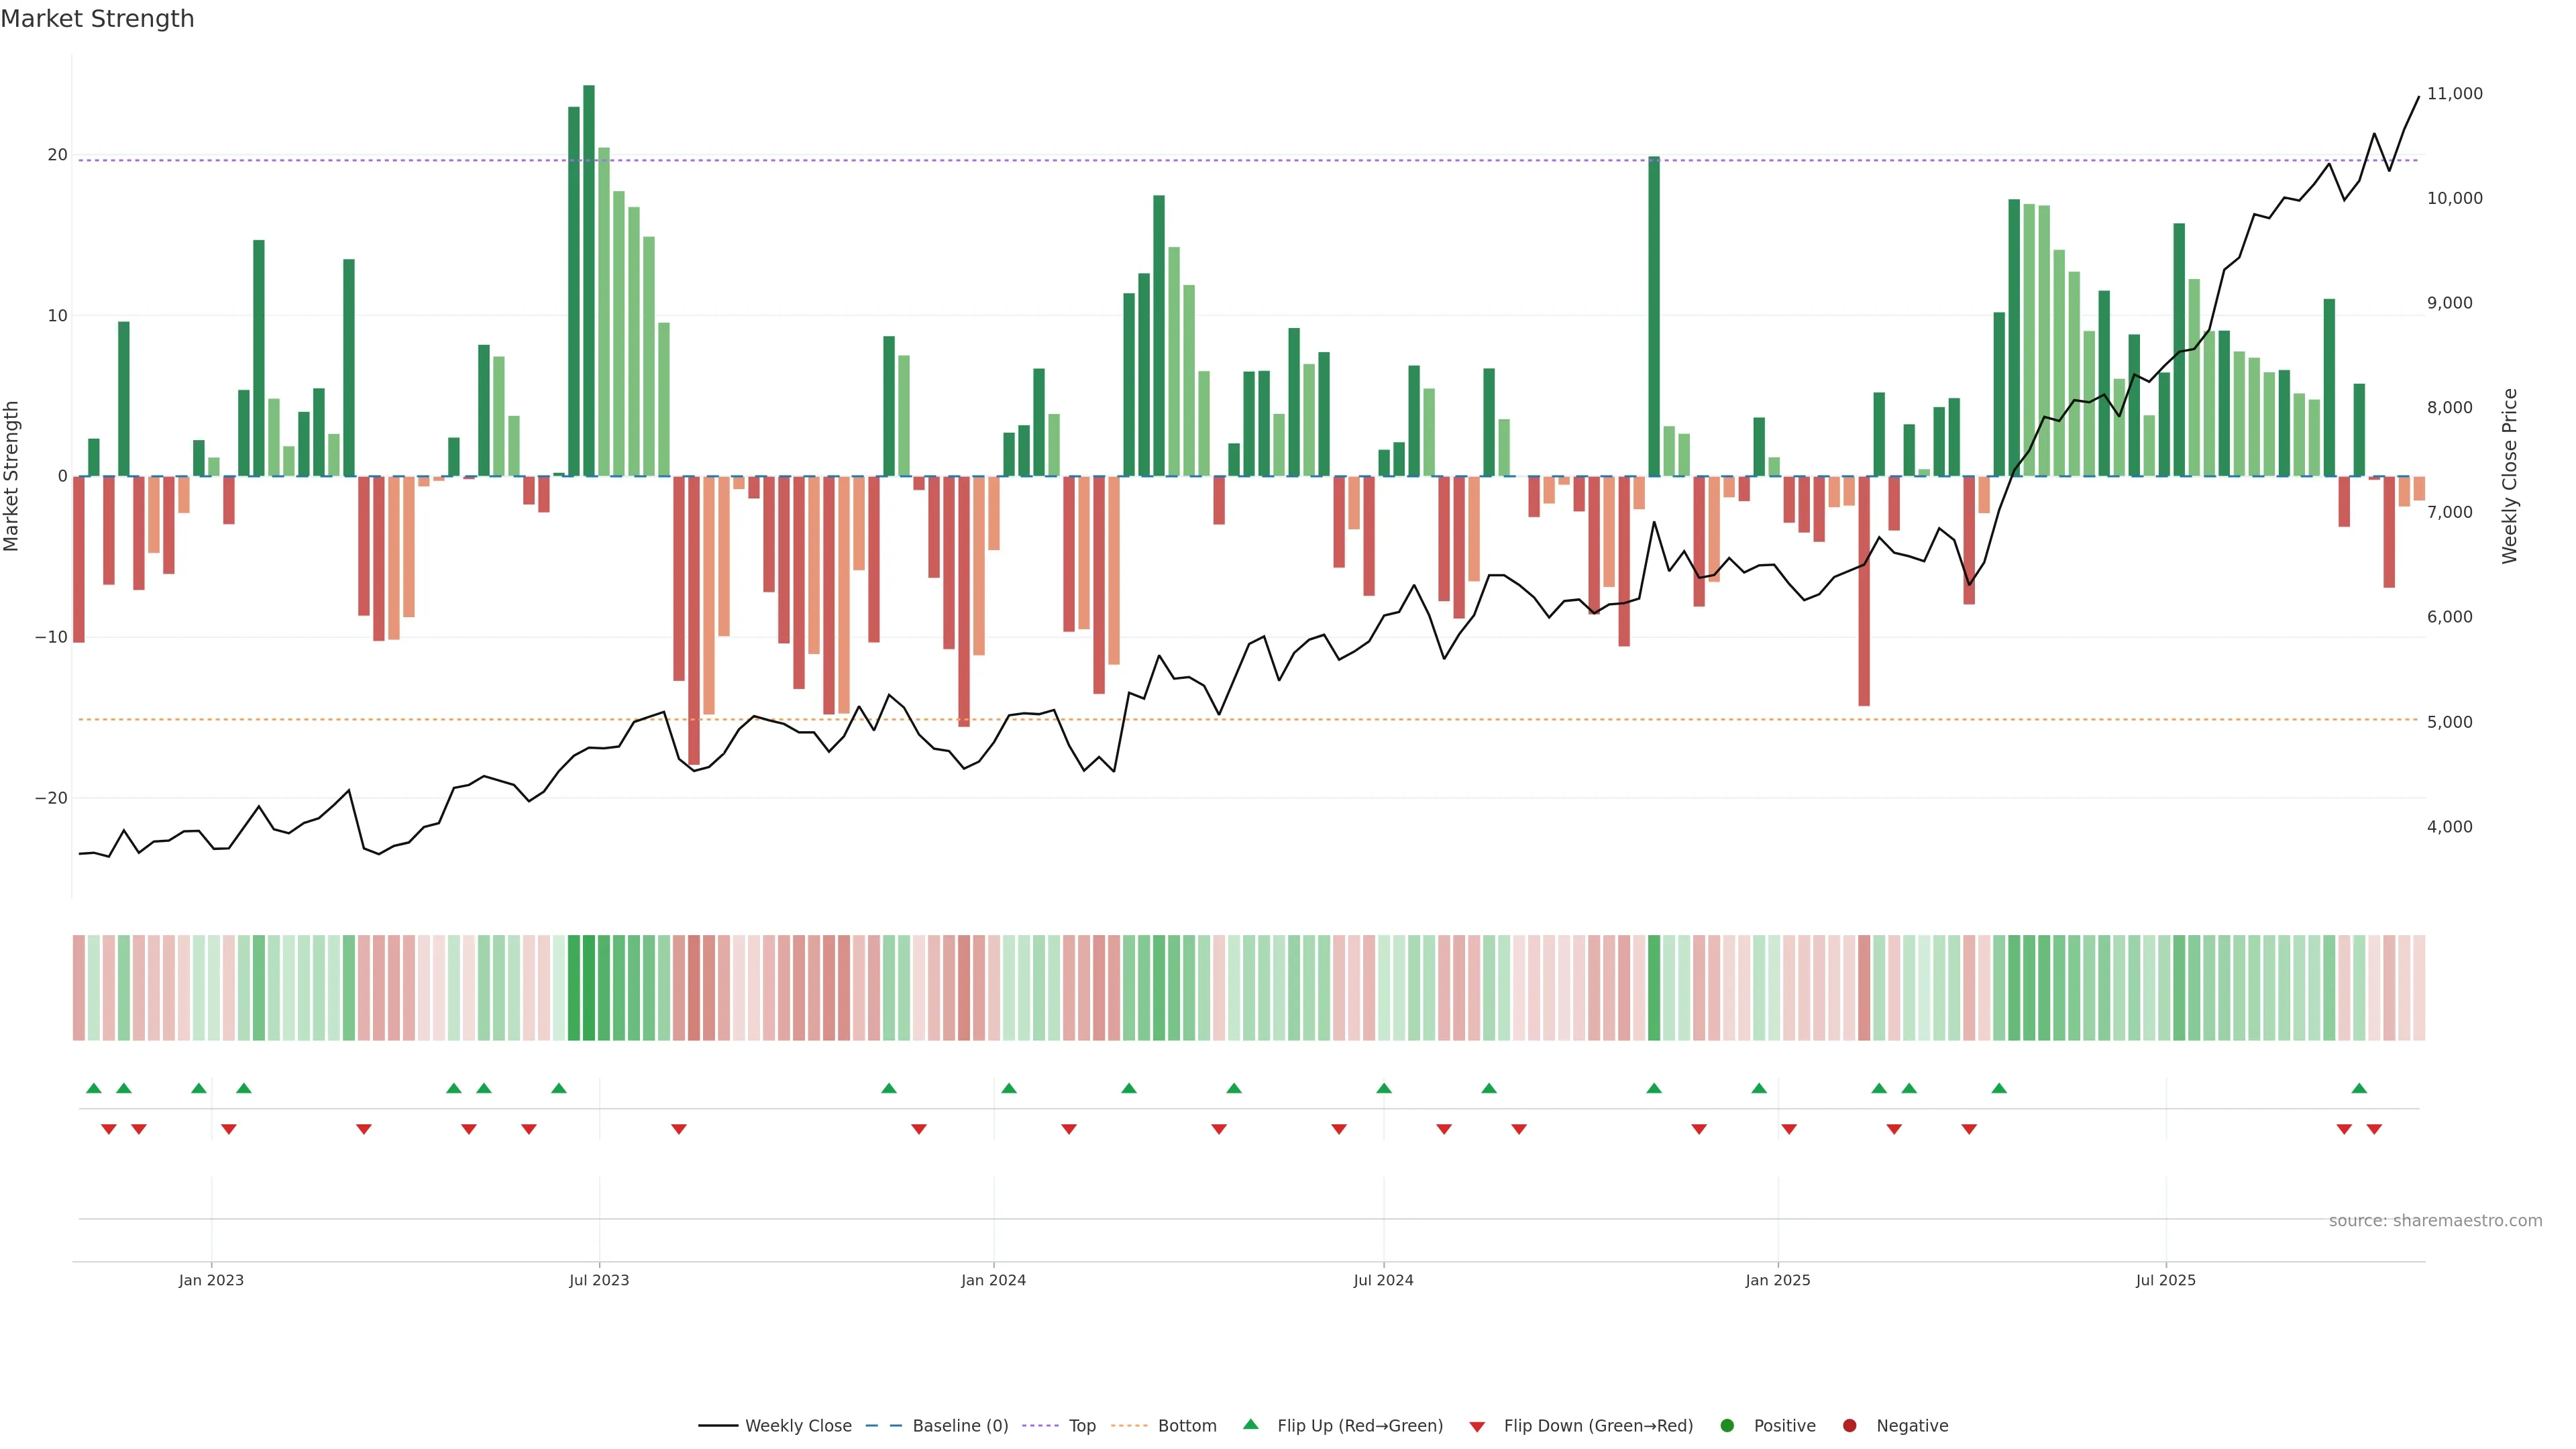Click the Jul 2025 x-axis label

click(x=2165, y=1280)
